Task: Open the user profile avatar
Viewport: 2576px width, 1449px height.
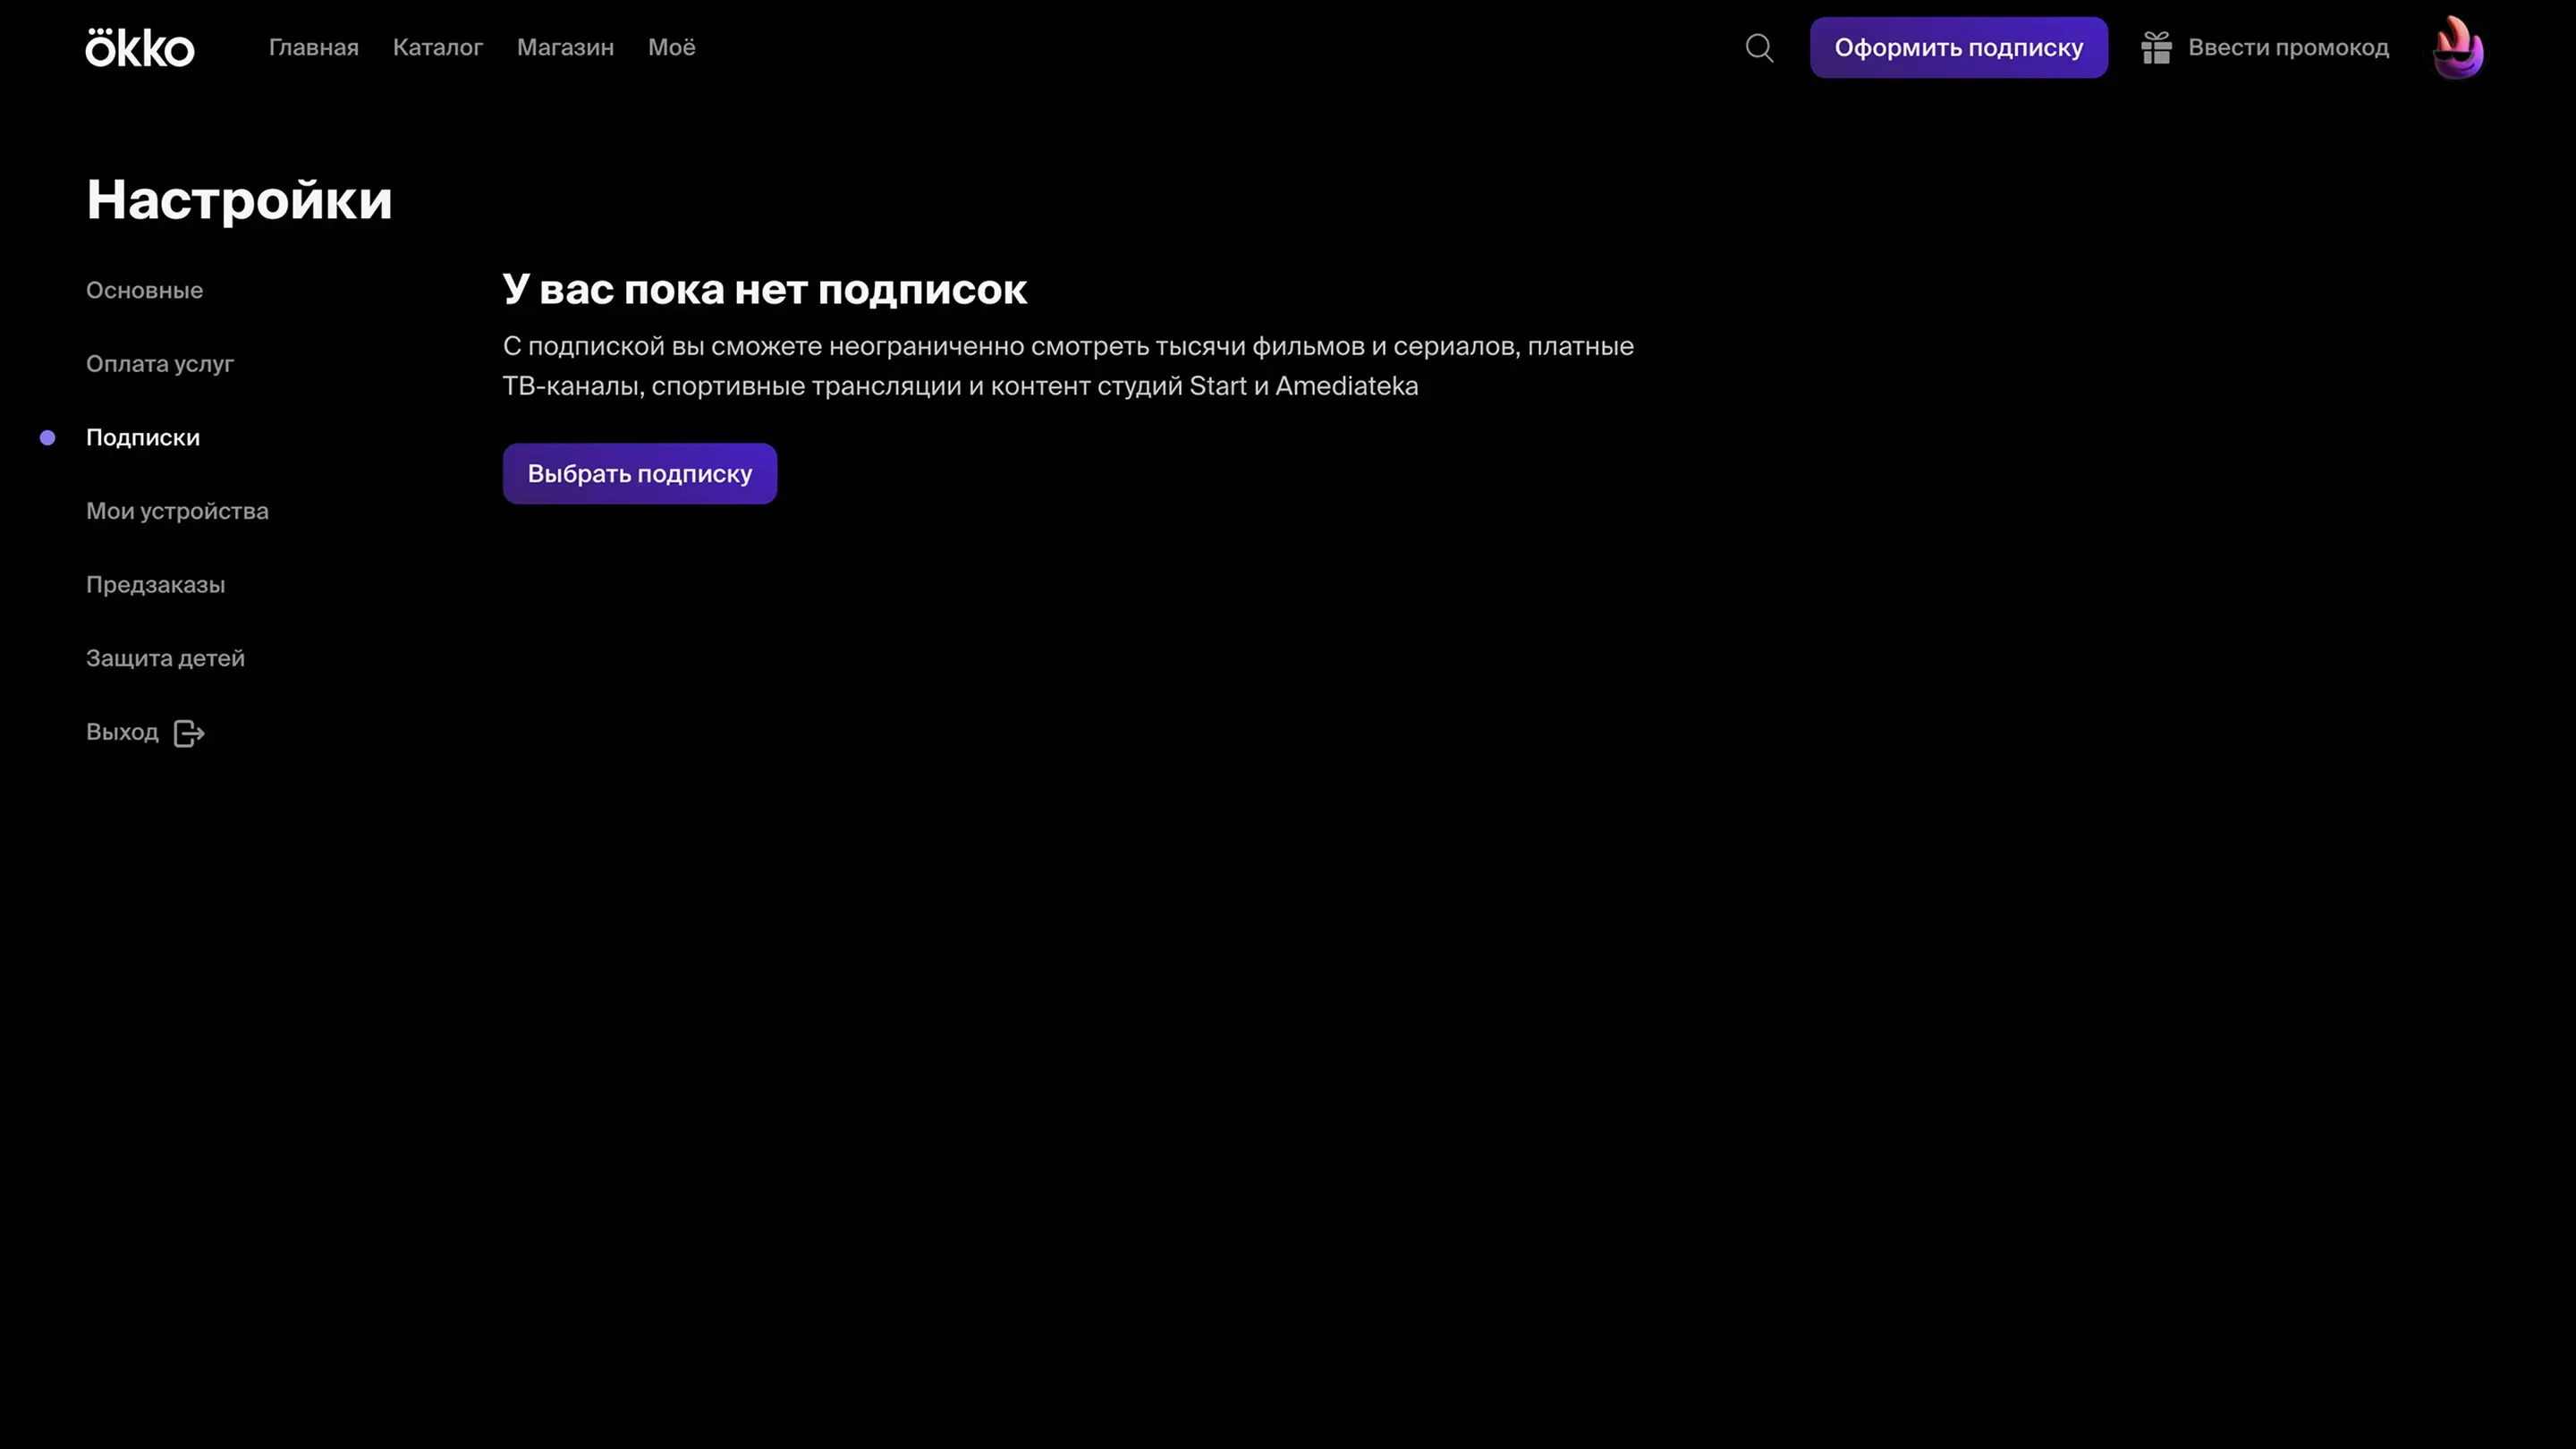Action: point(2458,48)
